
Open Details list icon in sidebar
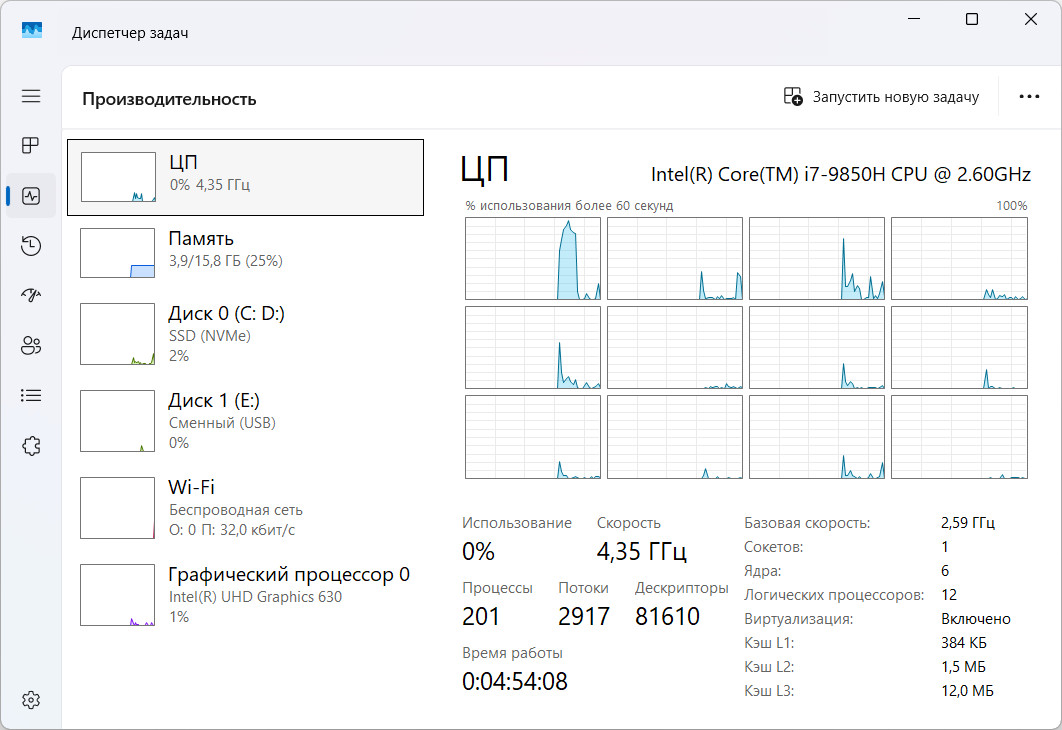point(31,395)
